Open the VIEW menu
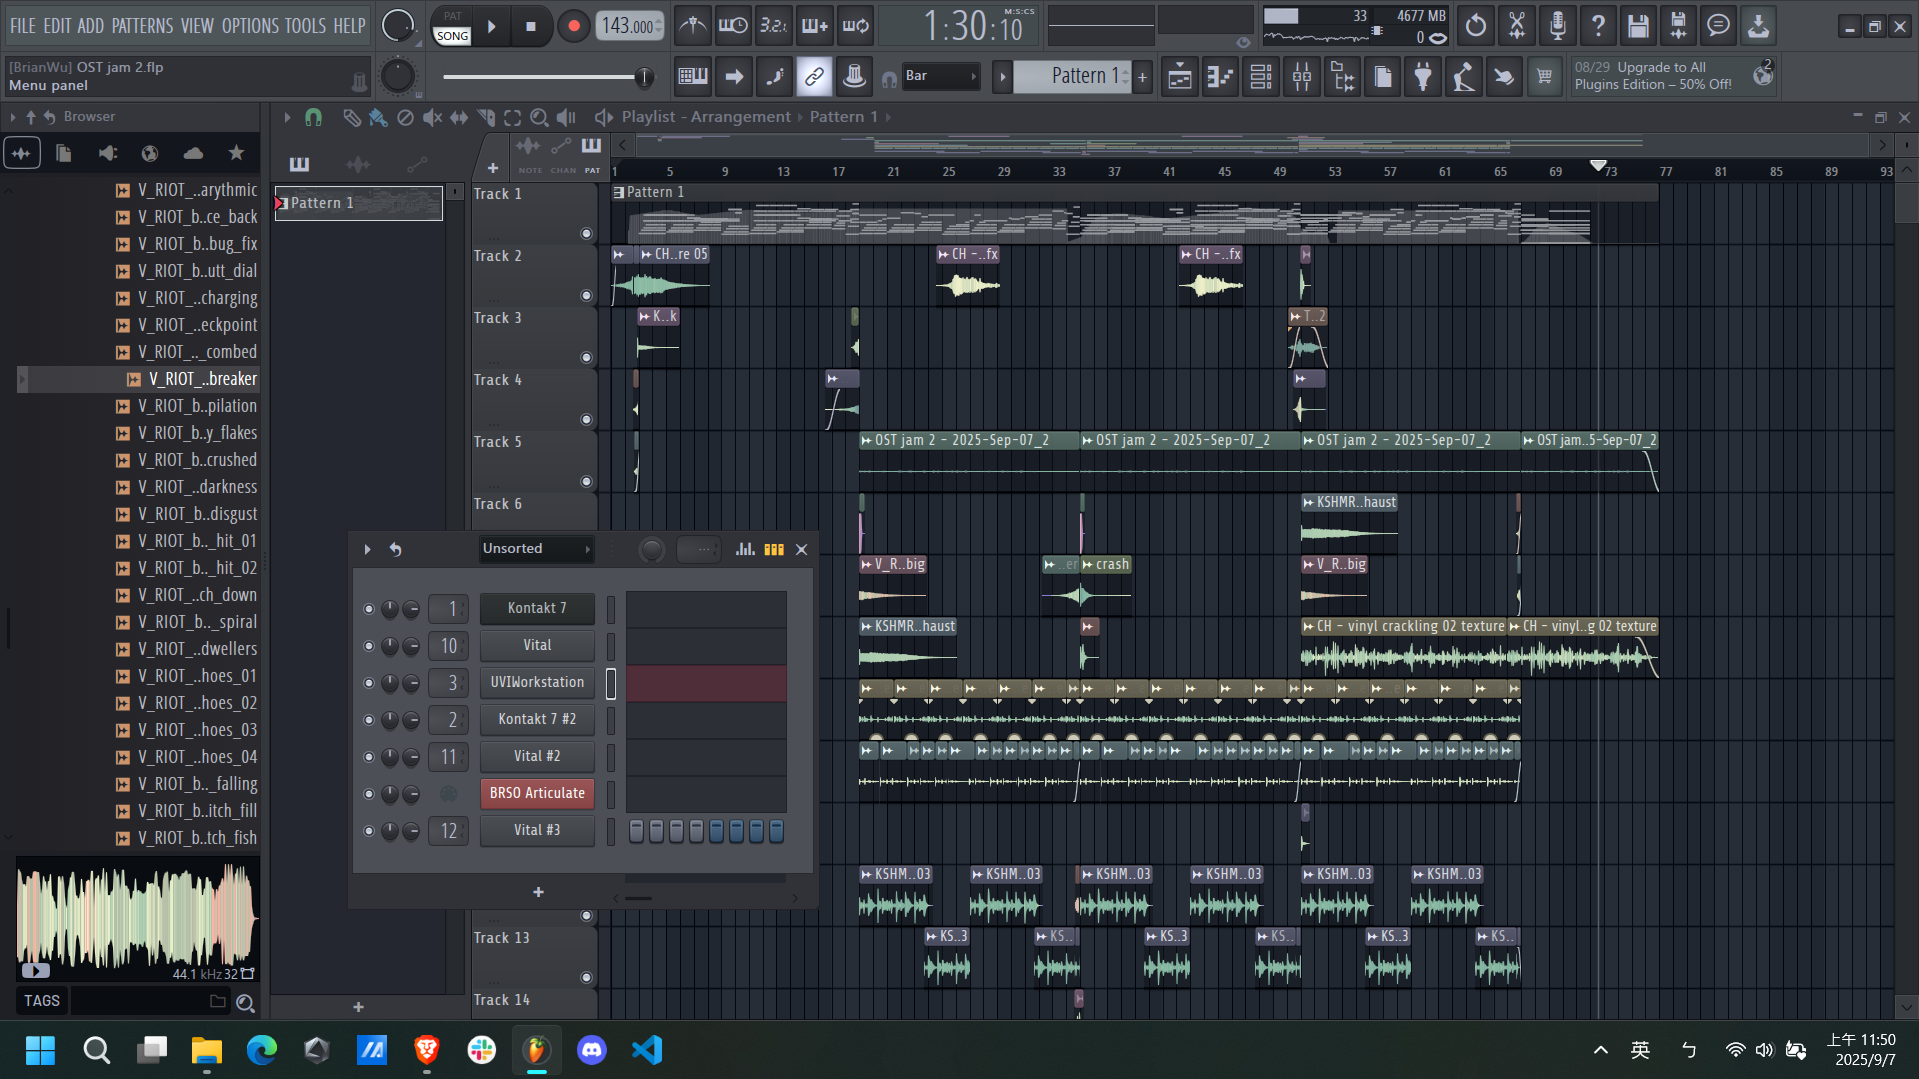The image size is (1919, 1079). [x=197, y=26]
